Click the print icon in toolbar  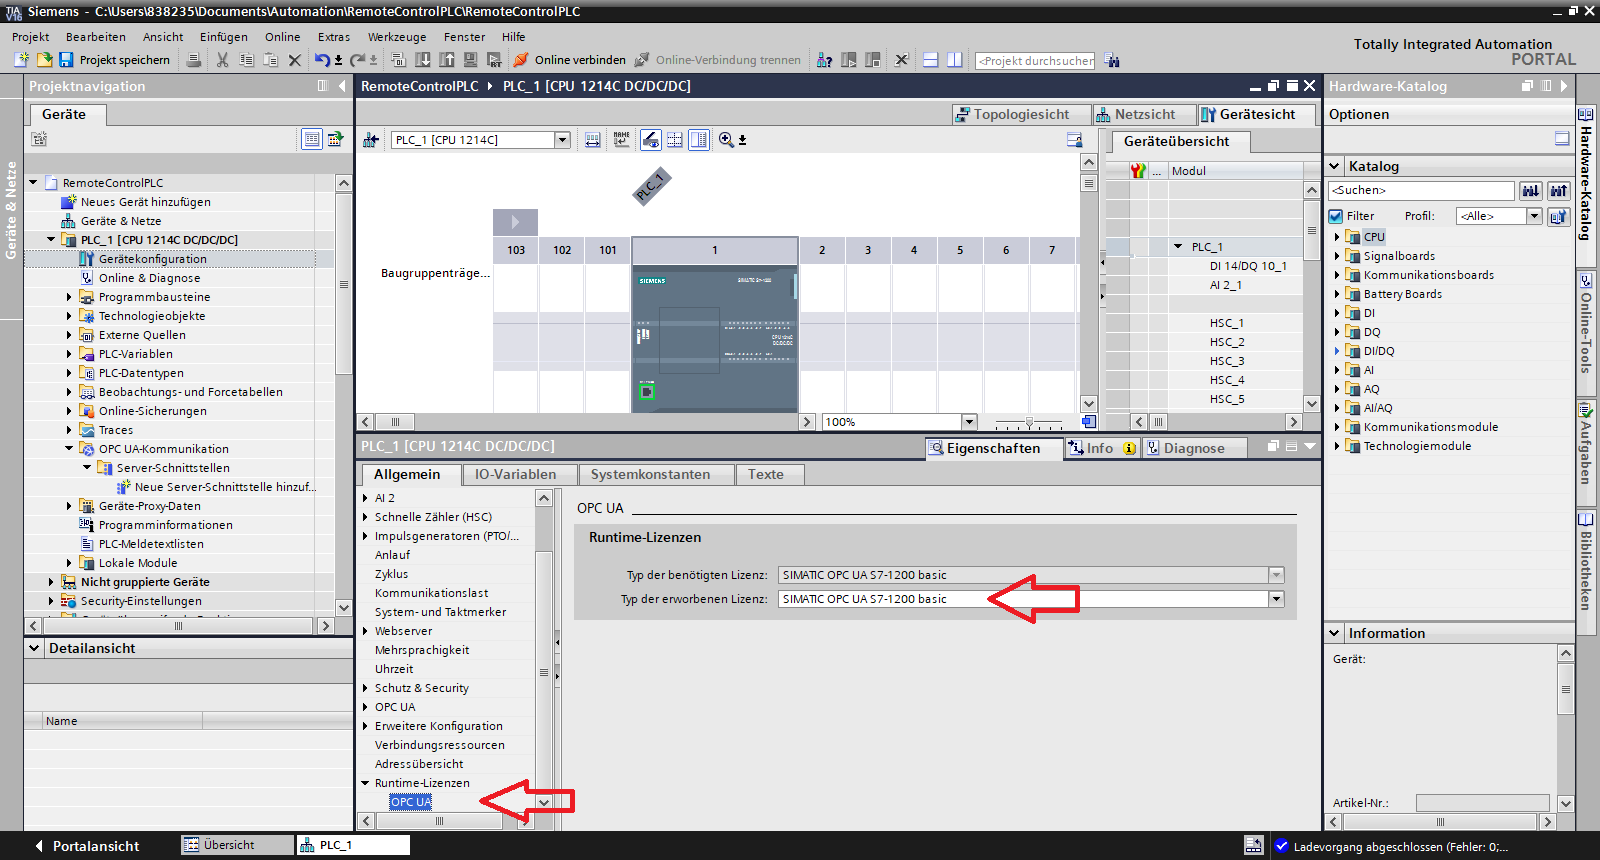pos(194,60)
